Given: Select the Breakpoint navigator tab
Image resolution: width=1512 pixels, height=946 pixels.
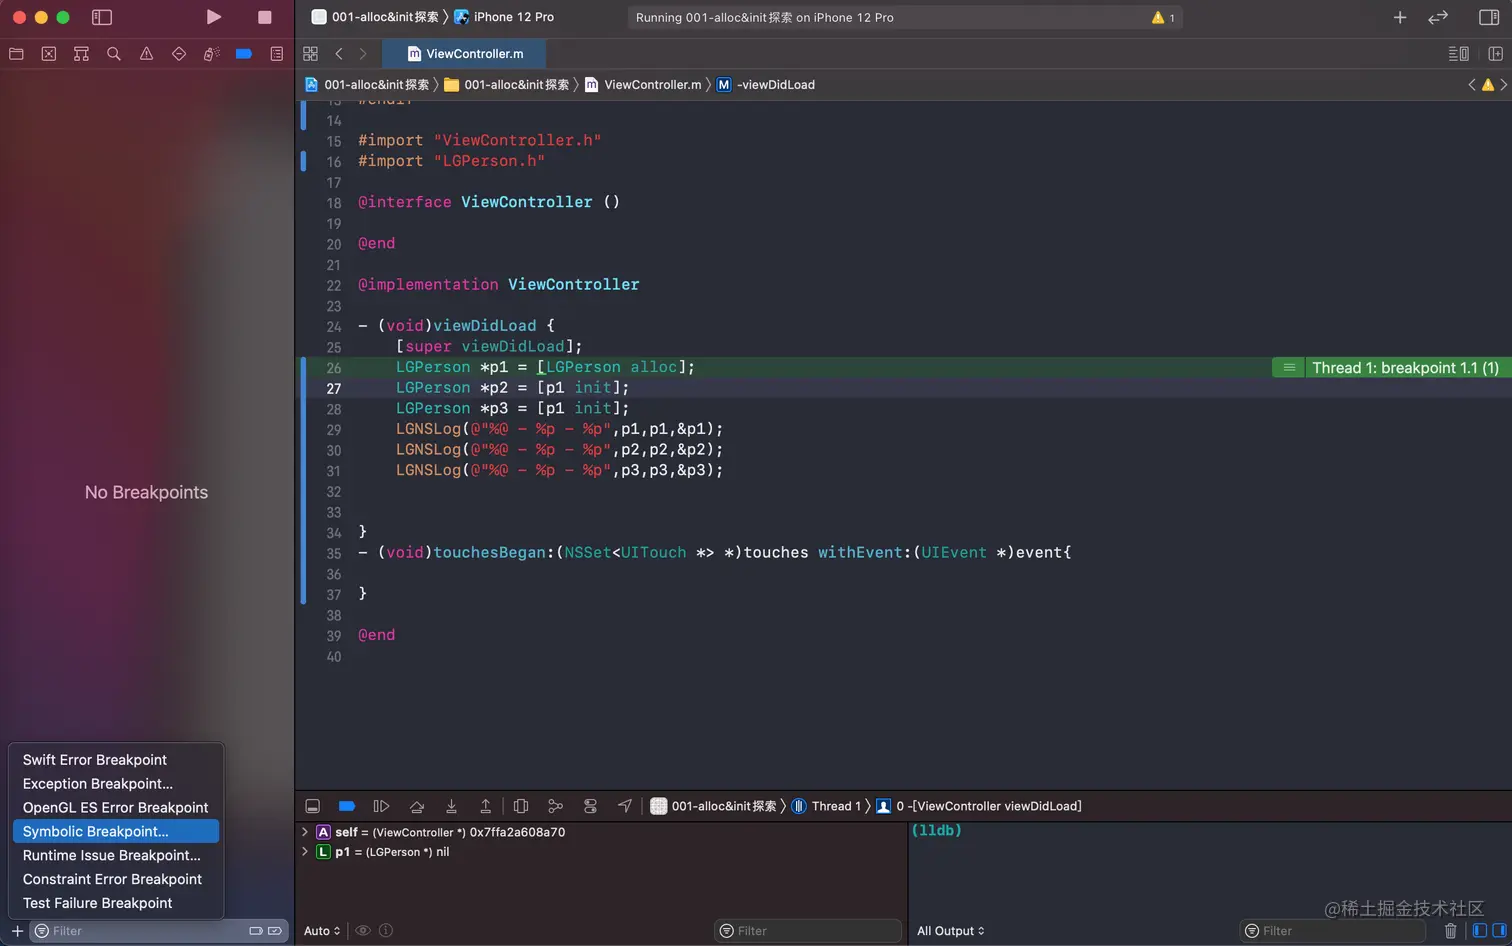Looking at the screenshot, I should (x=244, y=54).
